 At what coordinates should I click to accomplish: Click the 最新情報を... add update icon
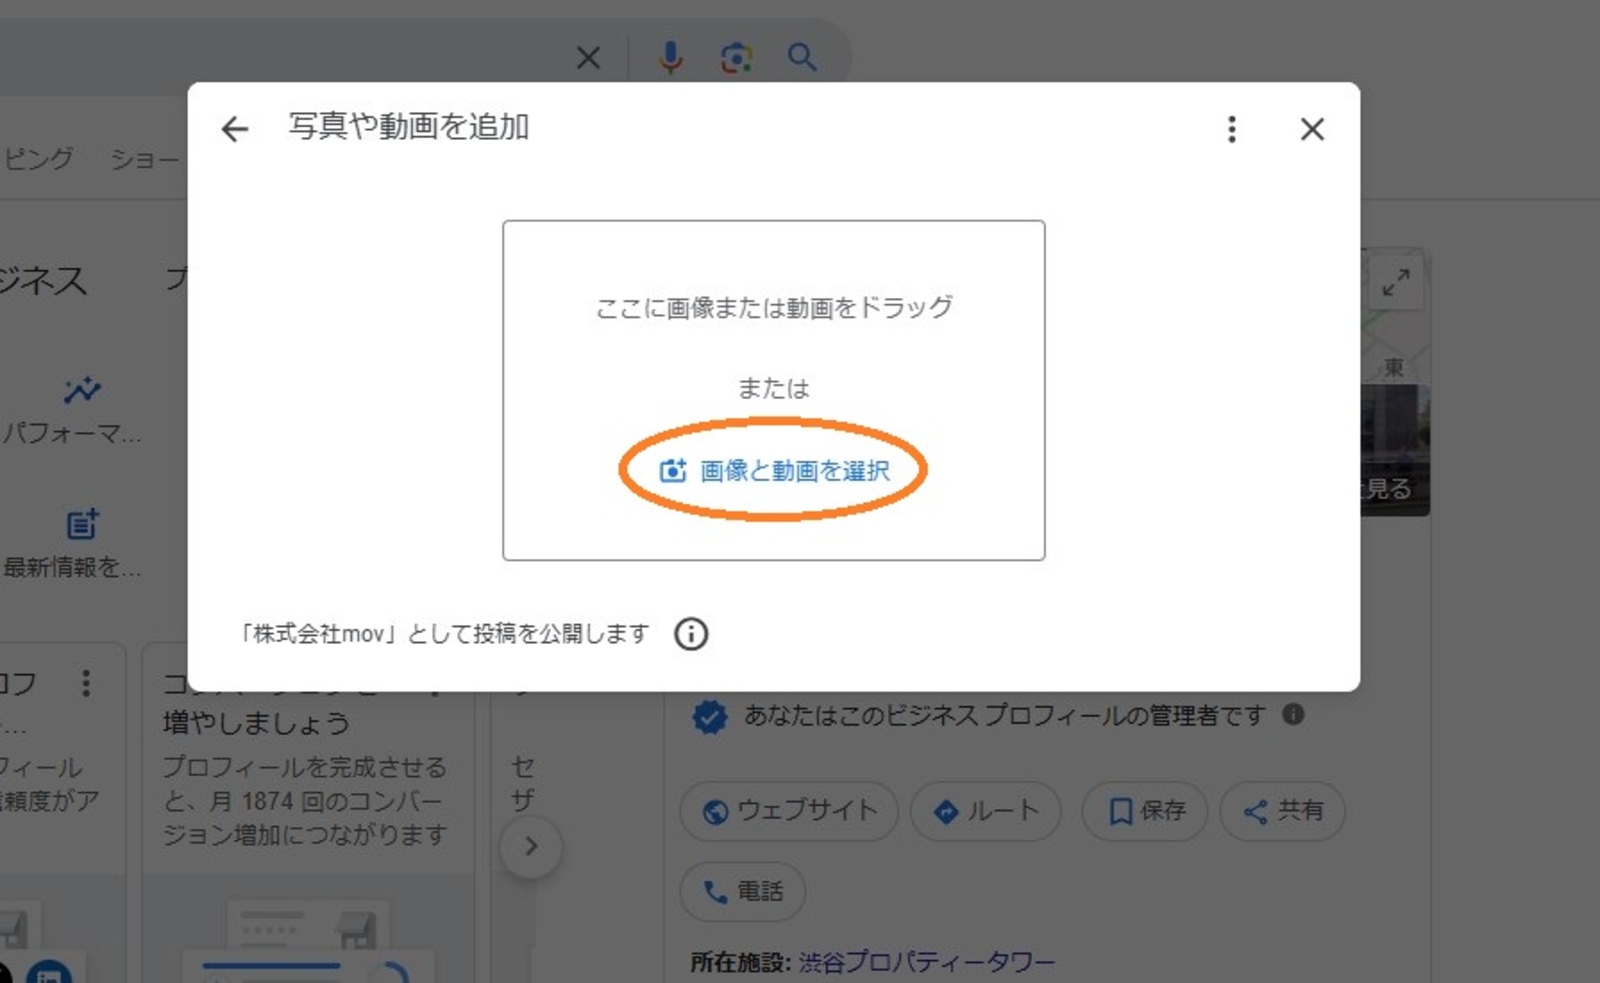[82, 523]
